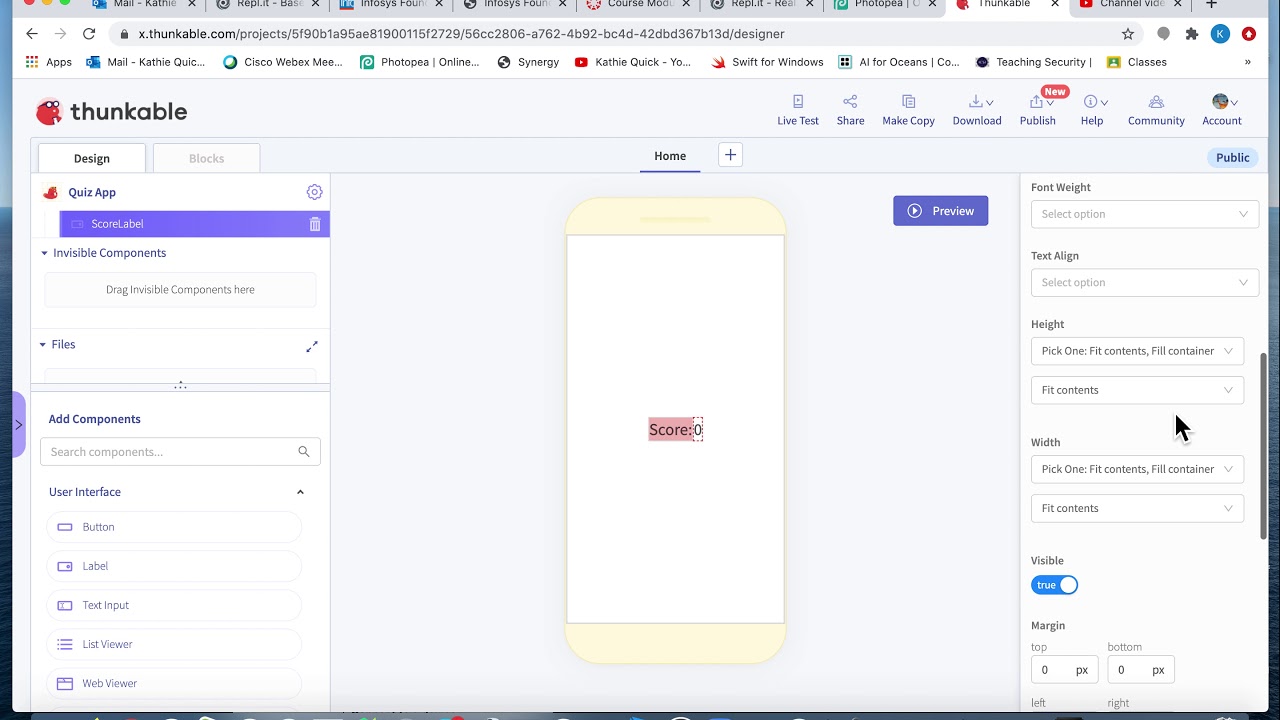Click the Public badge
The image size is (1280, 720).
pos(1233,157)
